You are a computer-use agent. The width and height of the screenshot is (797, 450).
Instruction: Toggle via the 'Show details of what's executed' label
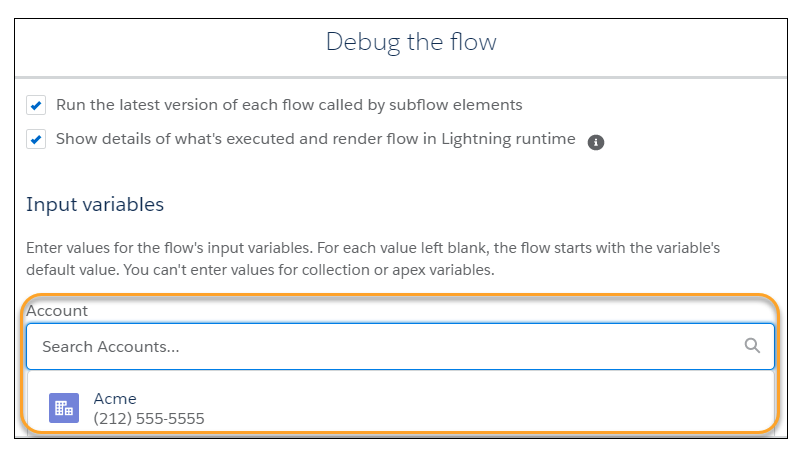(x=316, y=139)
